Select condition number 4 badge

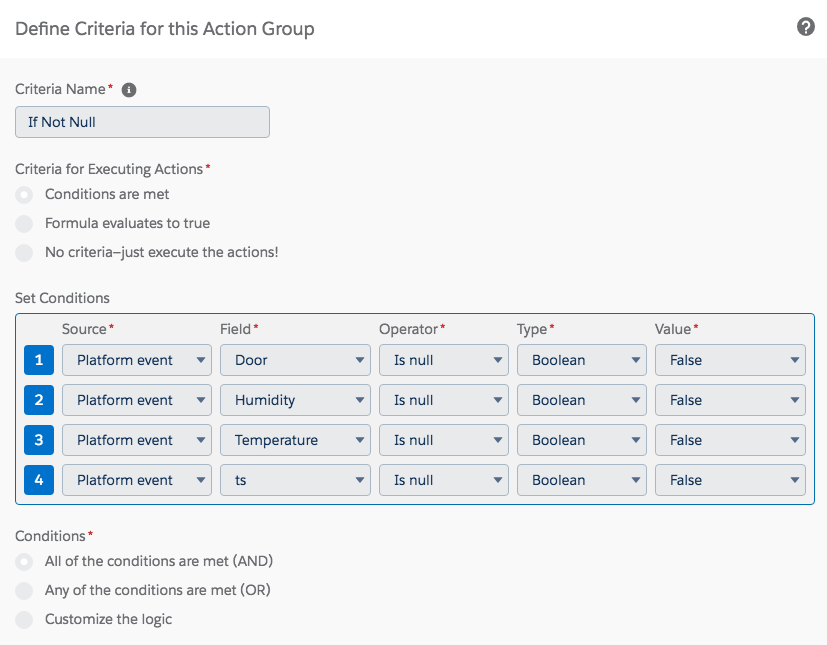[39, 480]
